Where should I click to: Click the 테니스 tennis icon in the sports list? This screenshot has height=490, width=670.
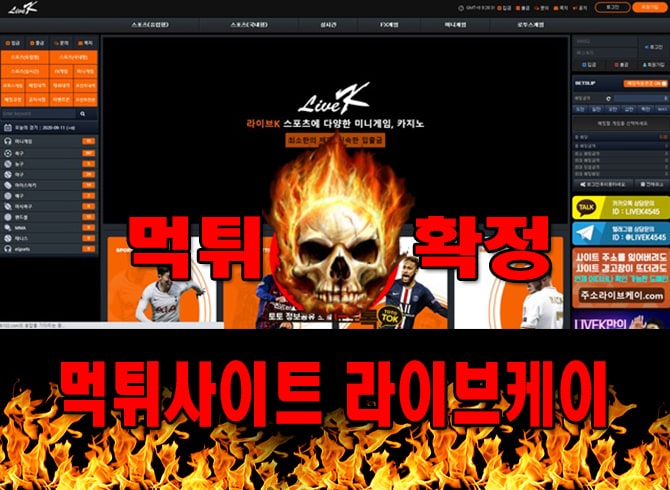pyautogui.click(x=7, y=238)
